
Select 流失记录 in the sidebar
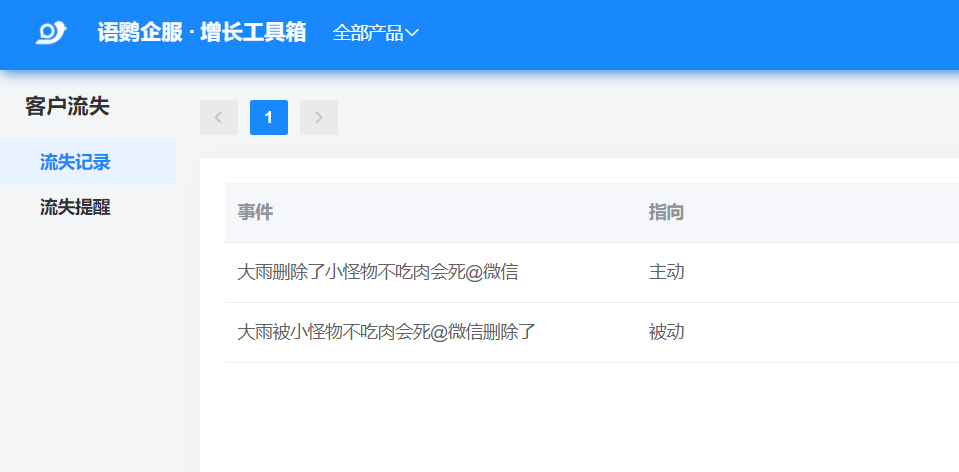(75, 162)
